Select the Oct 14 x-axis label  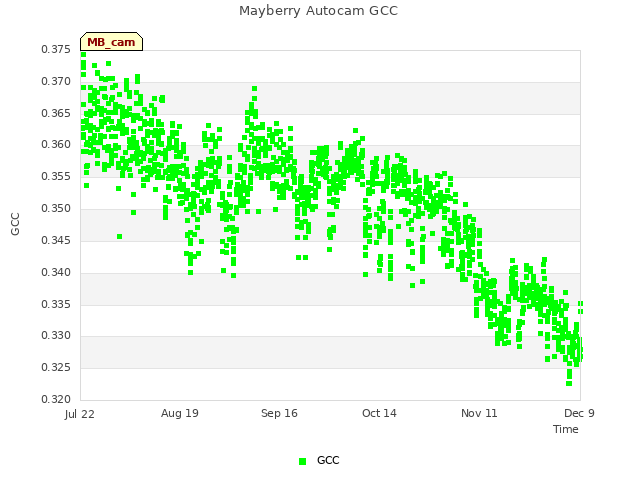pos(379,413)
